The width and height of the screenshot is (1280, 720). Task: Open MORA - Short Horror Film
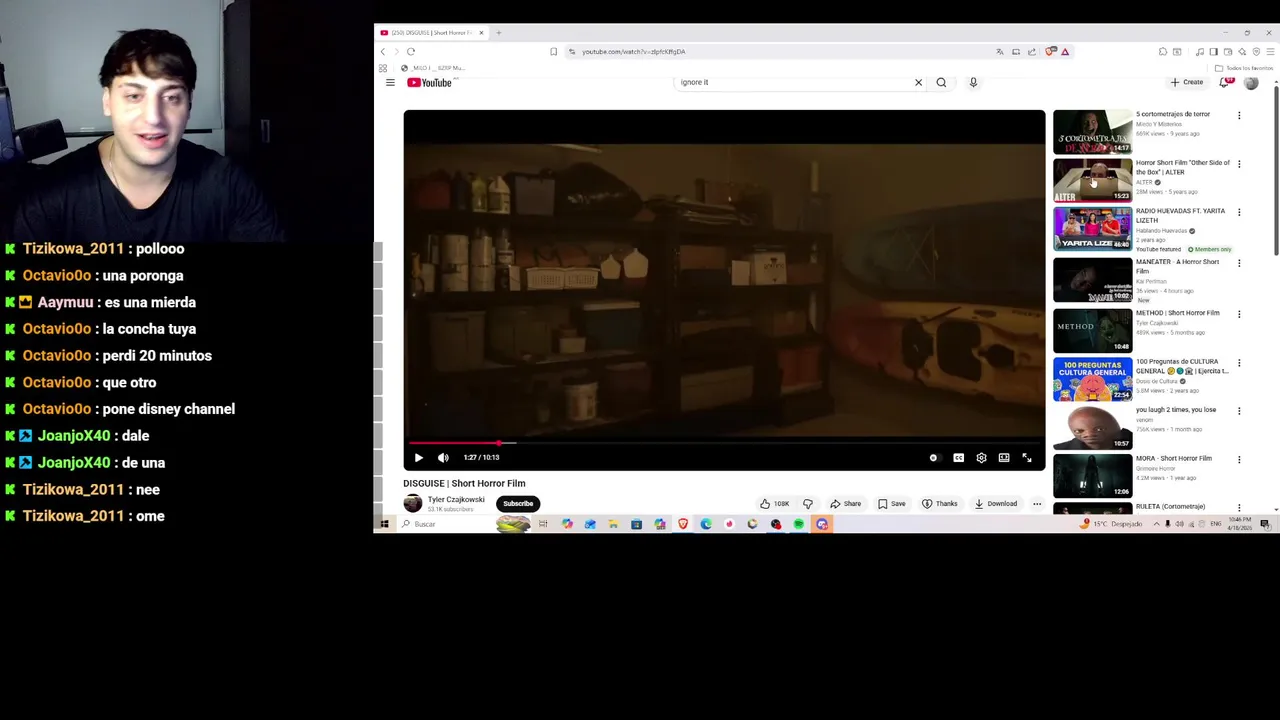(x=1092, y=477)
